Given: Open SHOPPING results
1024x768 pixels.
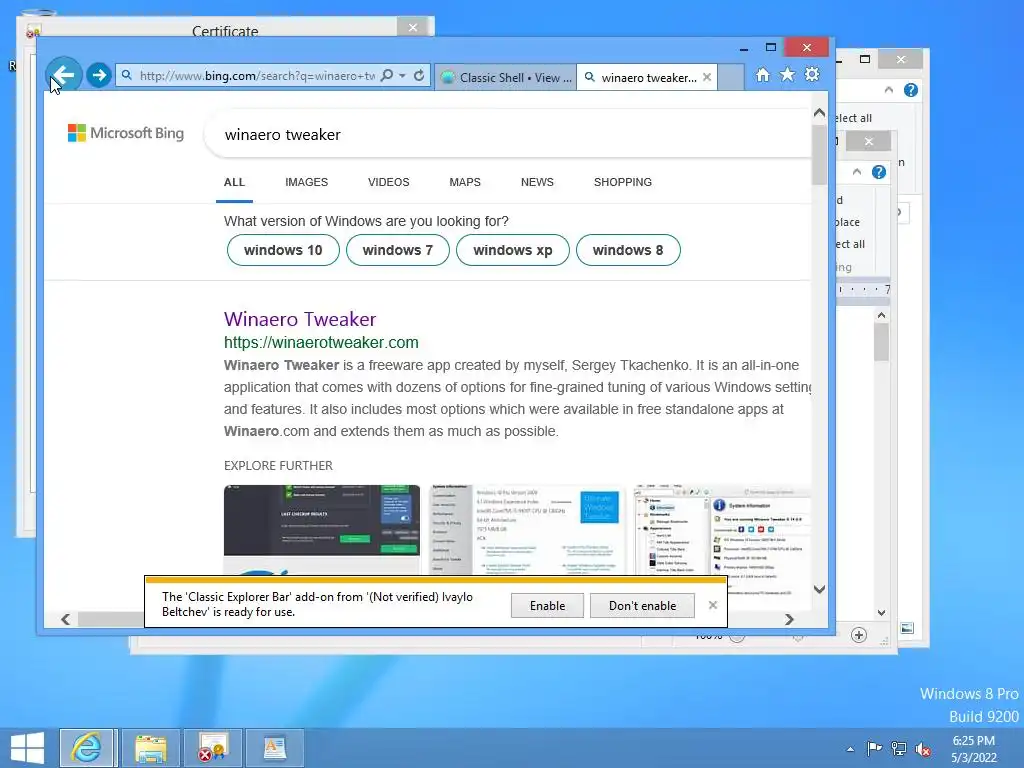Looking at the screenshot, I should click(x=622, y=182).
